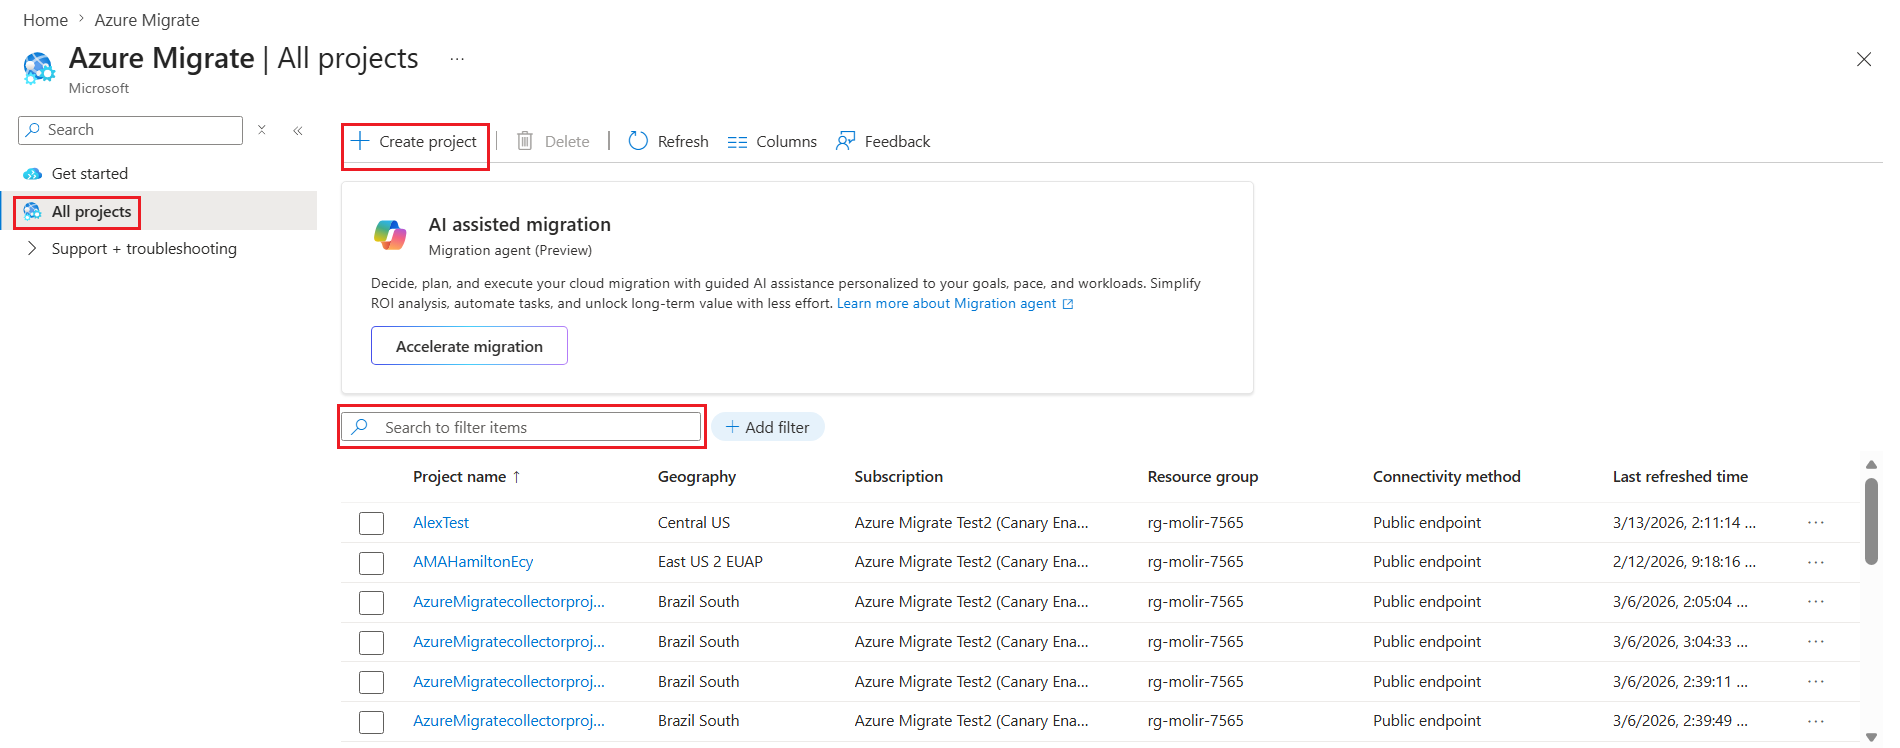The width and height of the screenshot is (1900, 748).
Task: Click the Azure Migrate breadcrumb link
Action: tap(147, 20)
